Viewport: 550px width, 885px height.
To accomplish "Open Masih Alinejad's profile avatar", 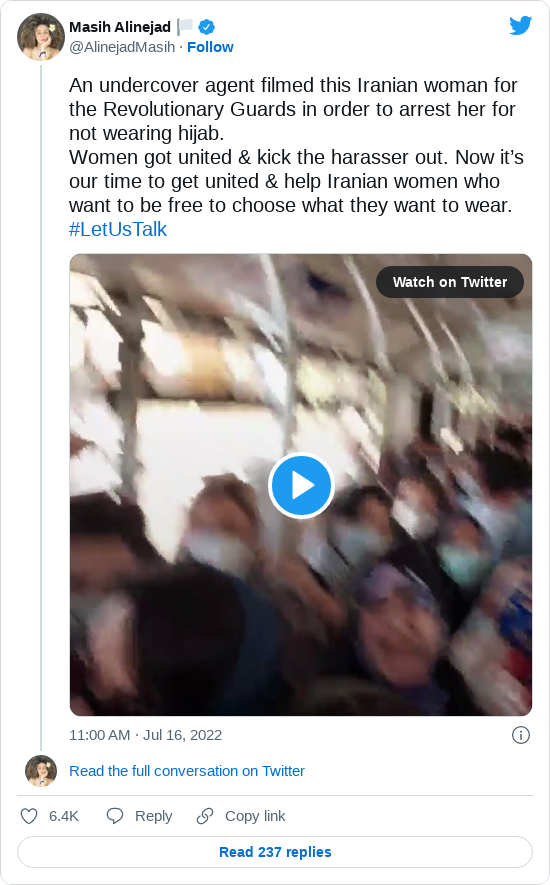I will 41,37.
